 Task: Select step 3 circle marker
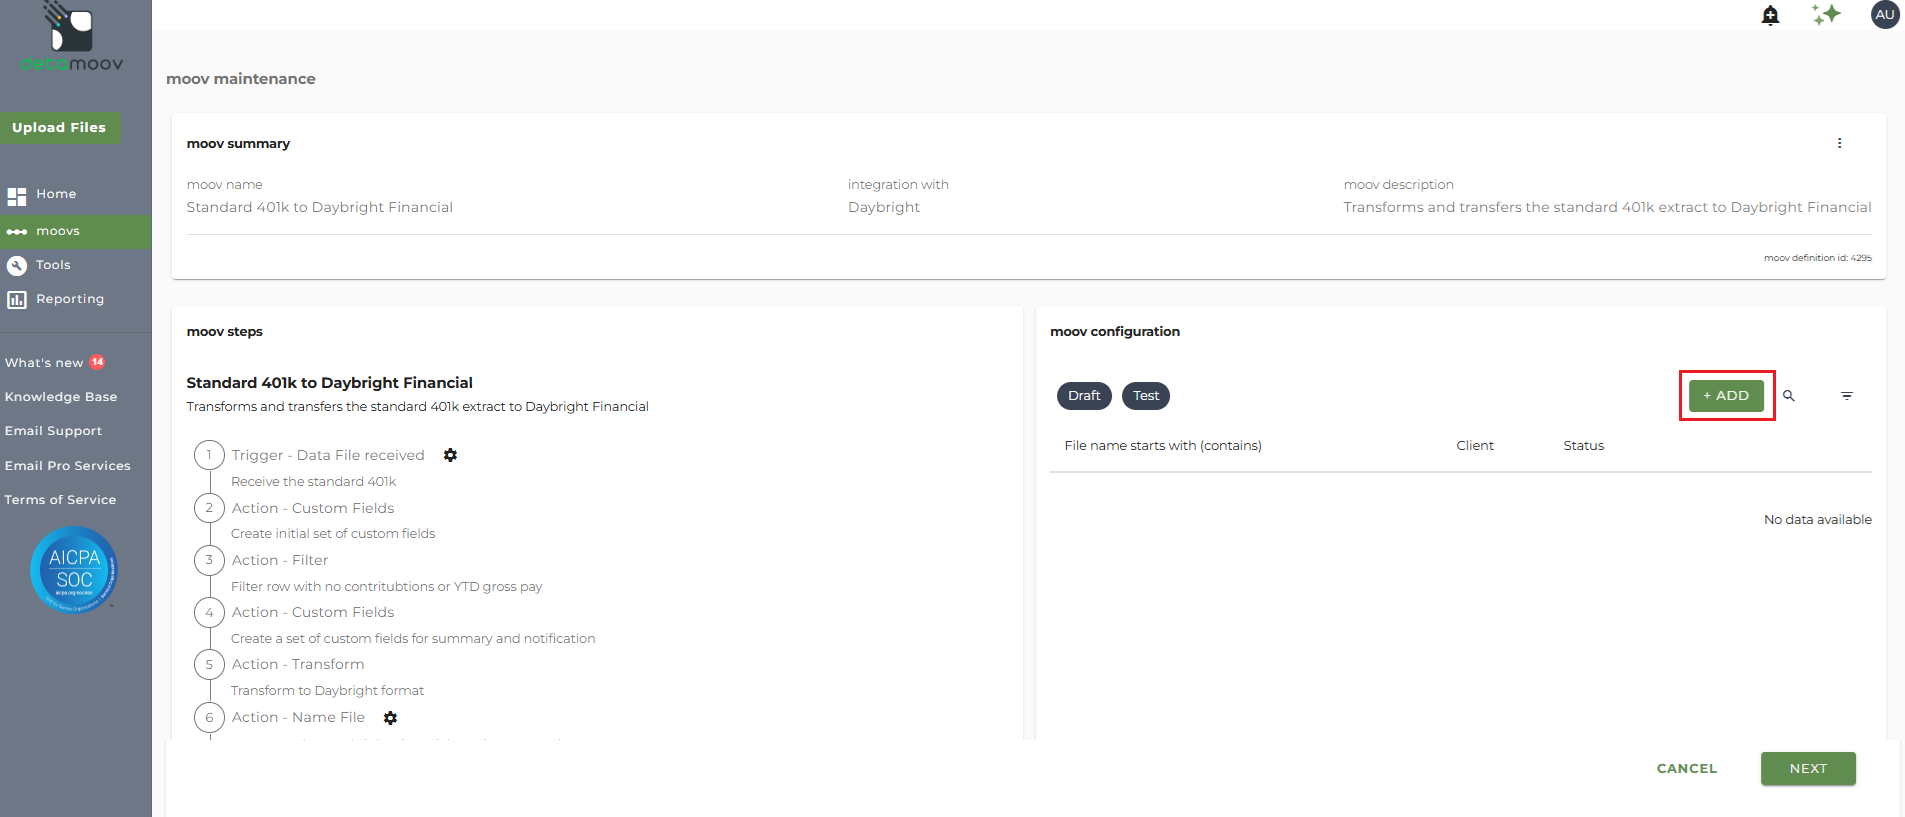tap(209, 560)
